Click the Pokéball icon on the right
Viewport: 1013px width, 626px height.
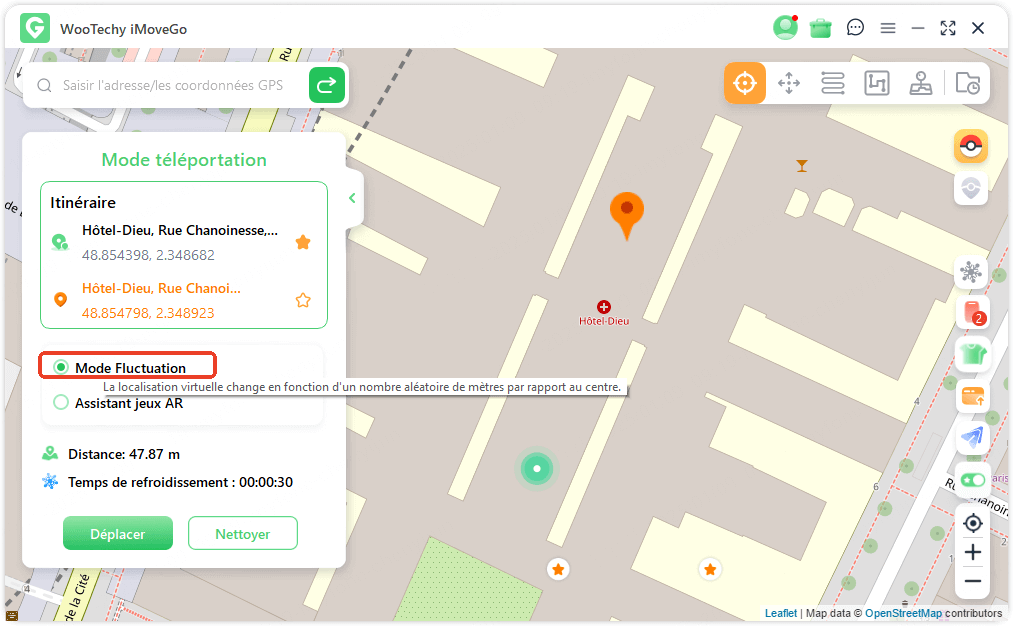(x=970, y=147)
